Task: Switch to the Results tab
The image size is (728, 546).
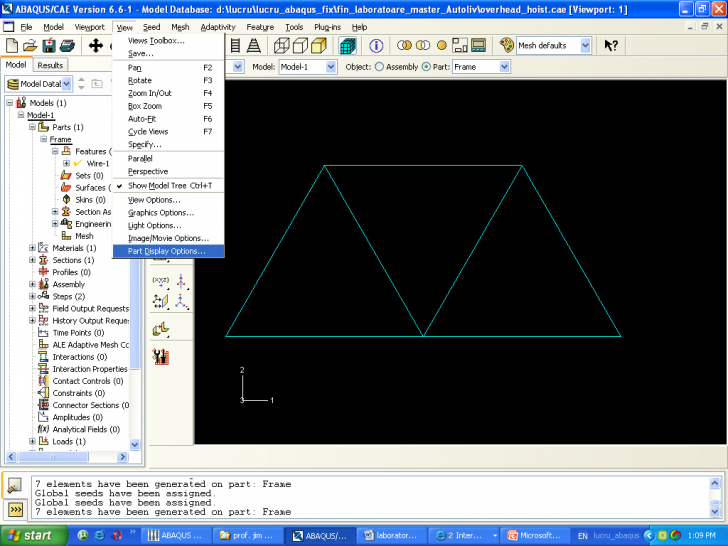Action: pos(50,65)
